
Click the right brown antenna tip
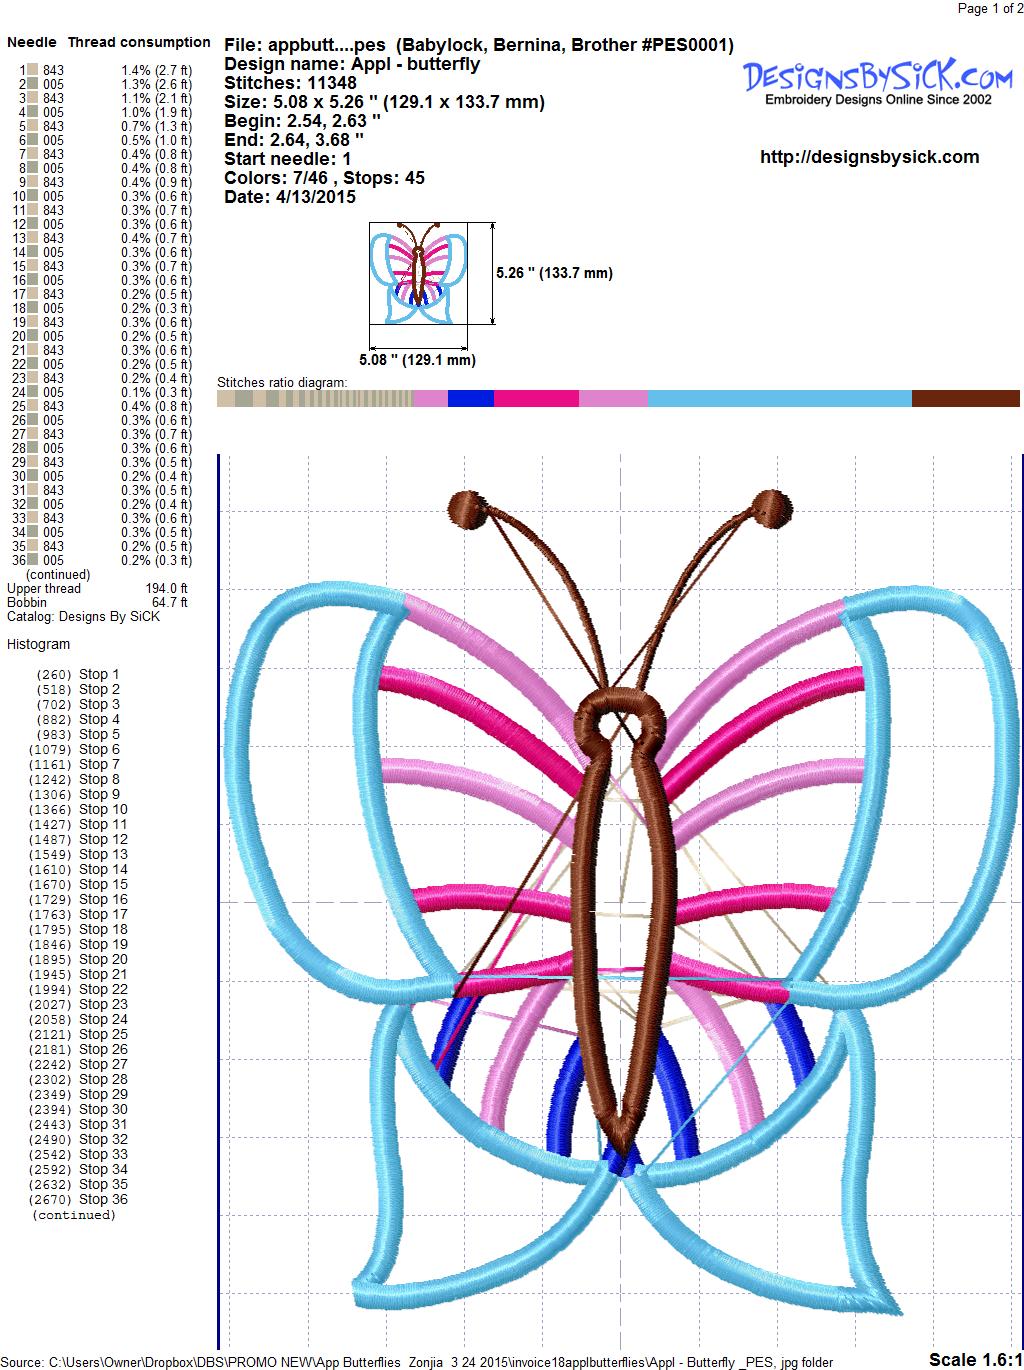pos(771,506)
